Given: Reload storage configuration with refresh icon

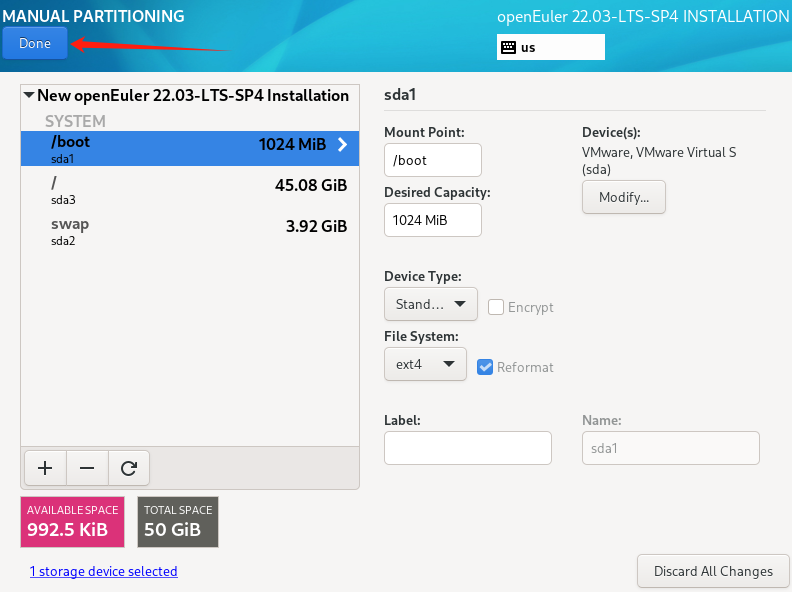Looking at the screenshot, I should coord(129,468).
